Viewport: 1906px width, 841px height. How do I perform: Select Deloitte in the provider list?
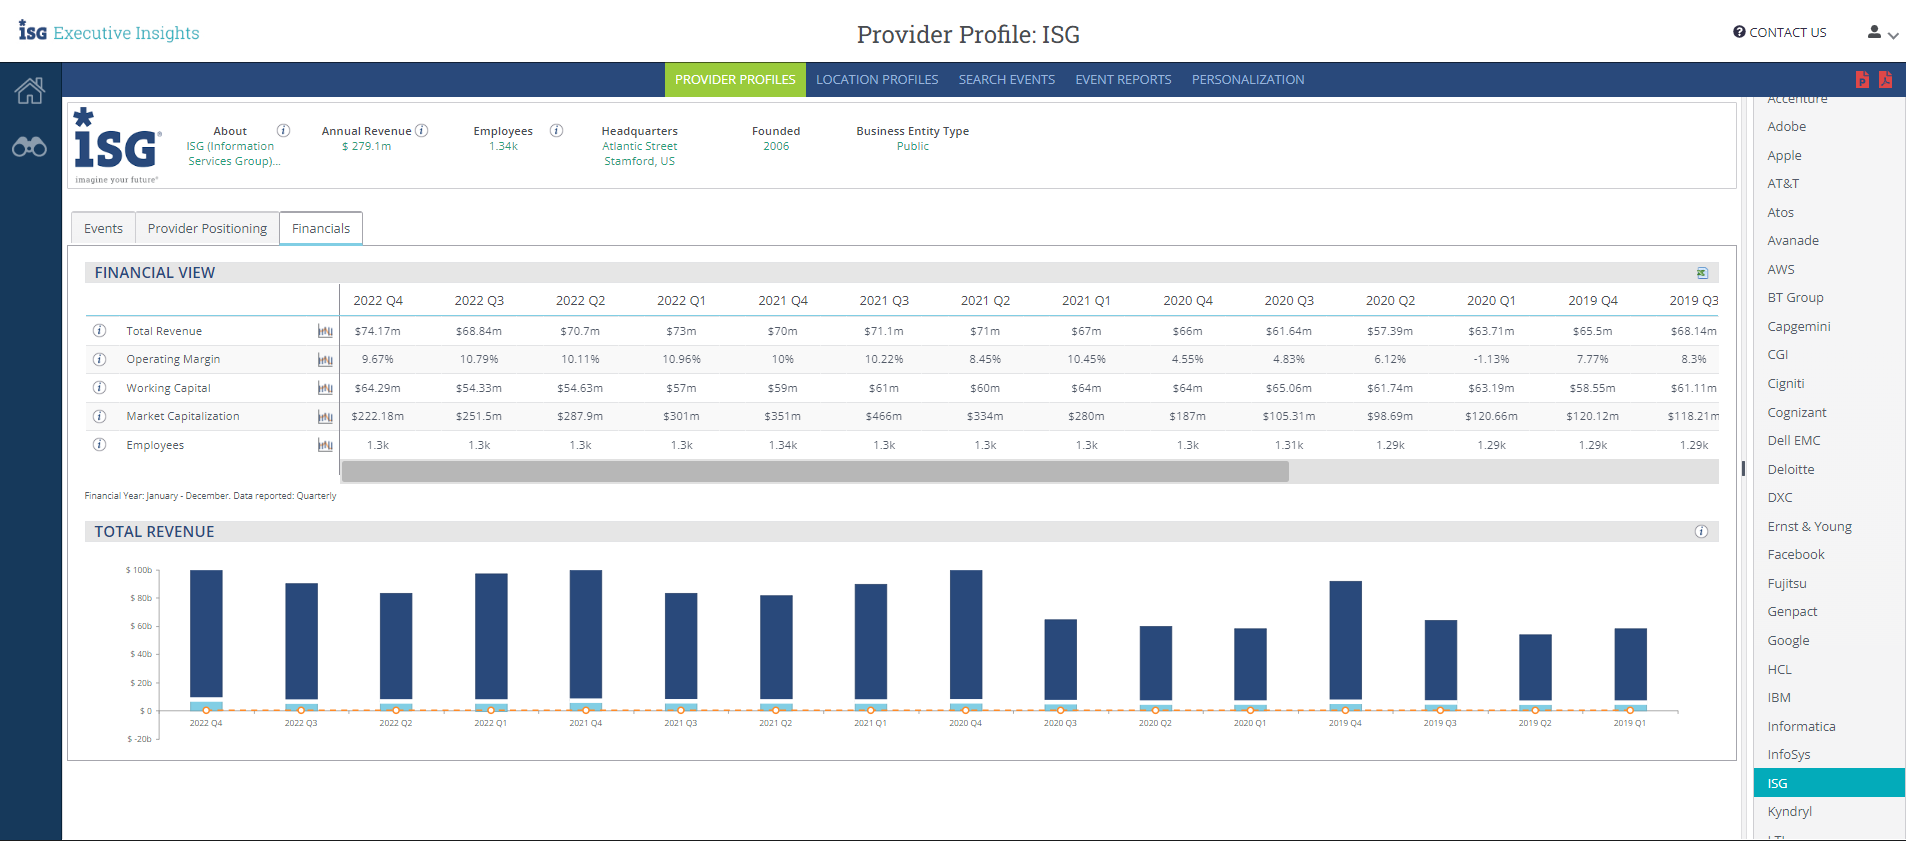click(x=1829, y=469)
